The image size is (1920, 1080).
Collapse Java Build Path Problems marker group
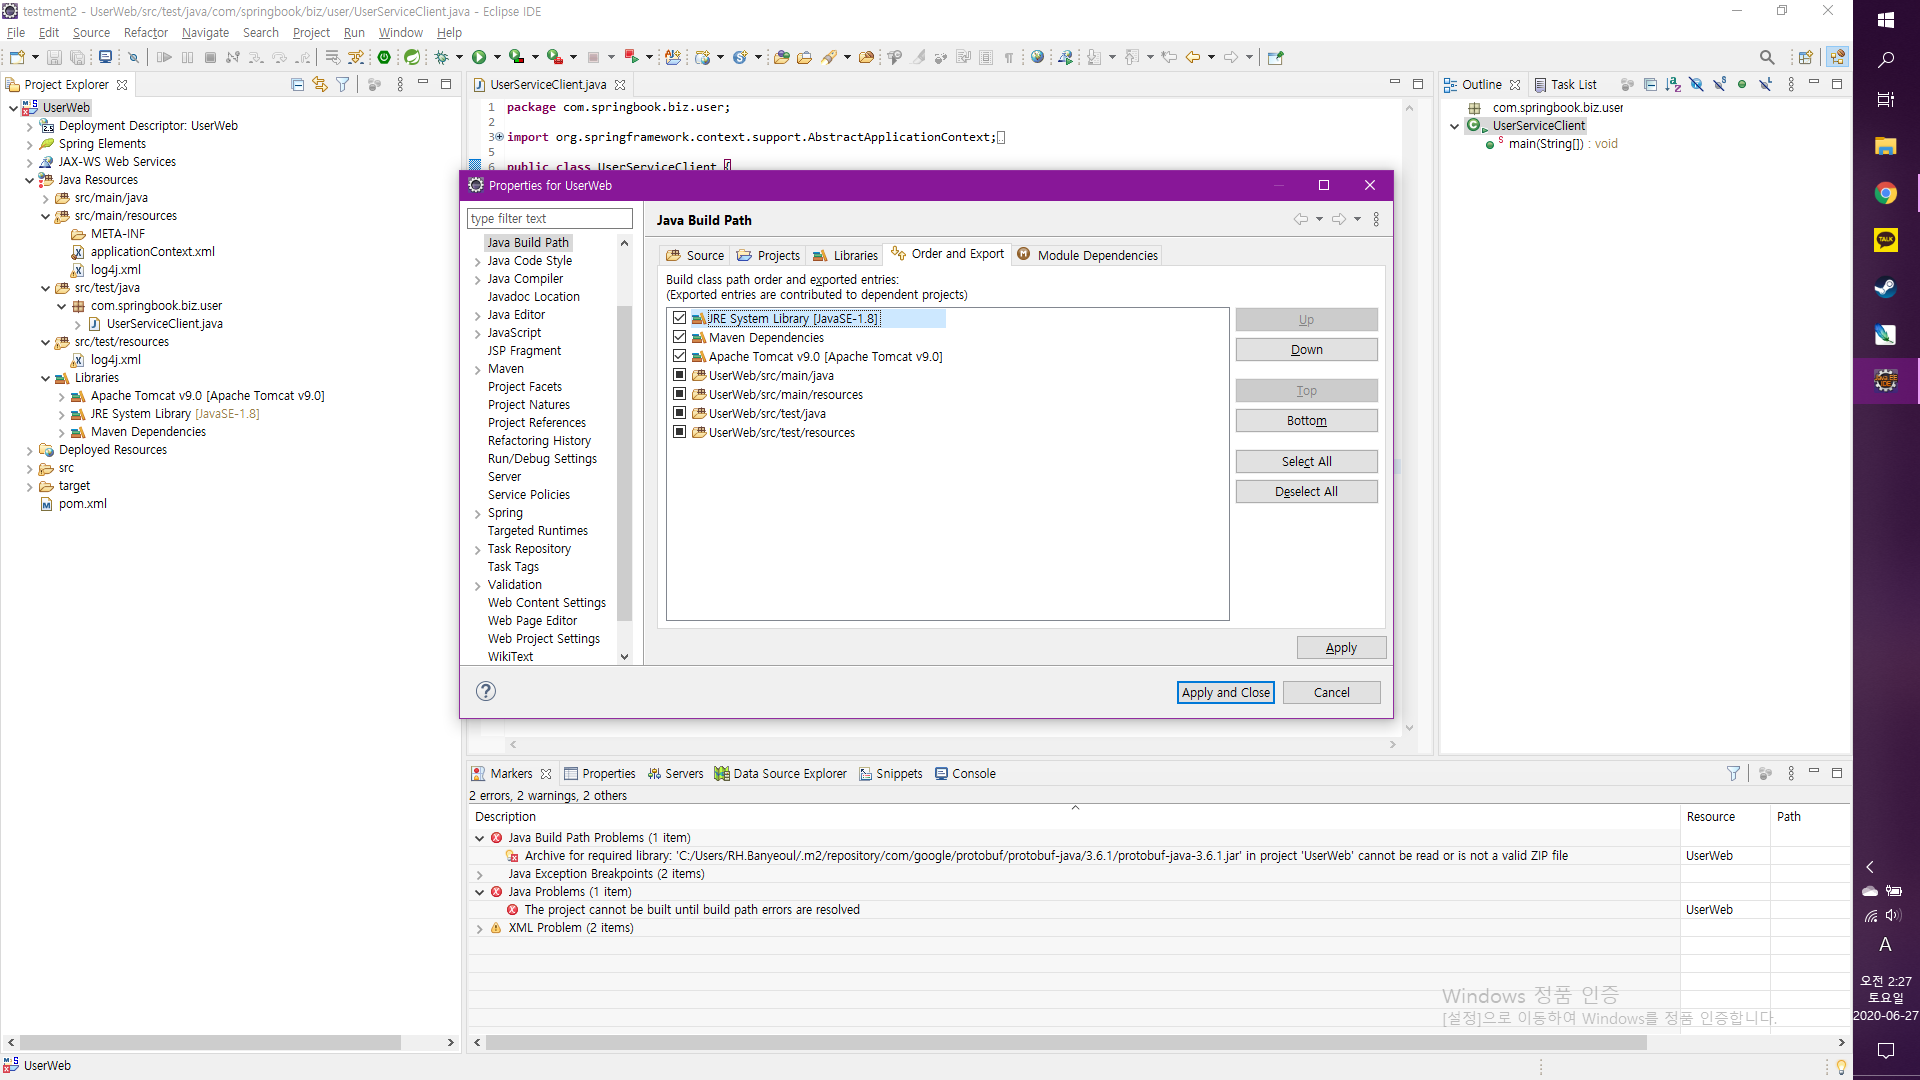(x=480, y=838)
